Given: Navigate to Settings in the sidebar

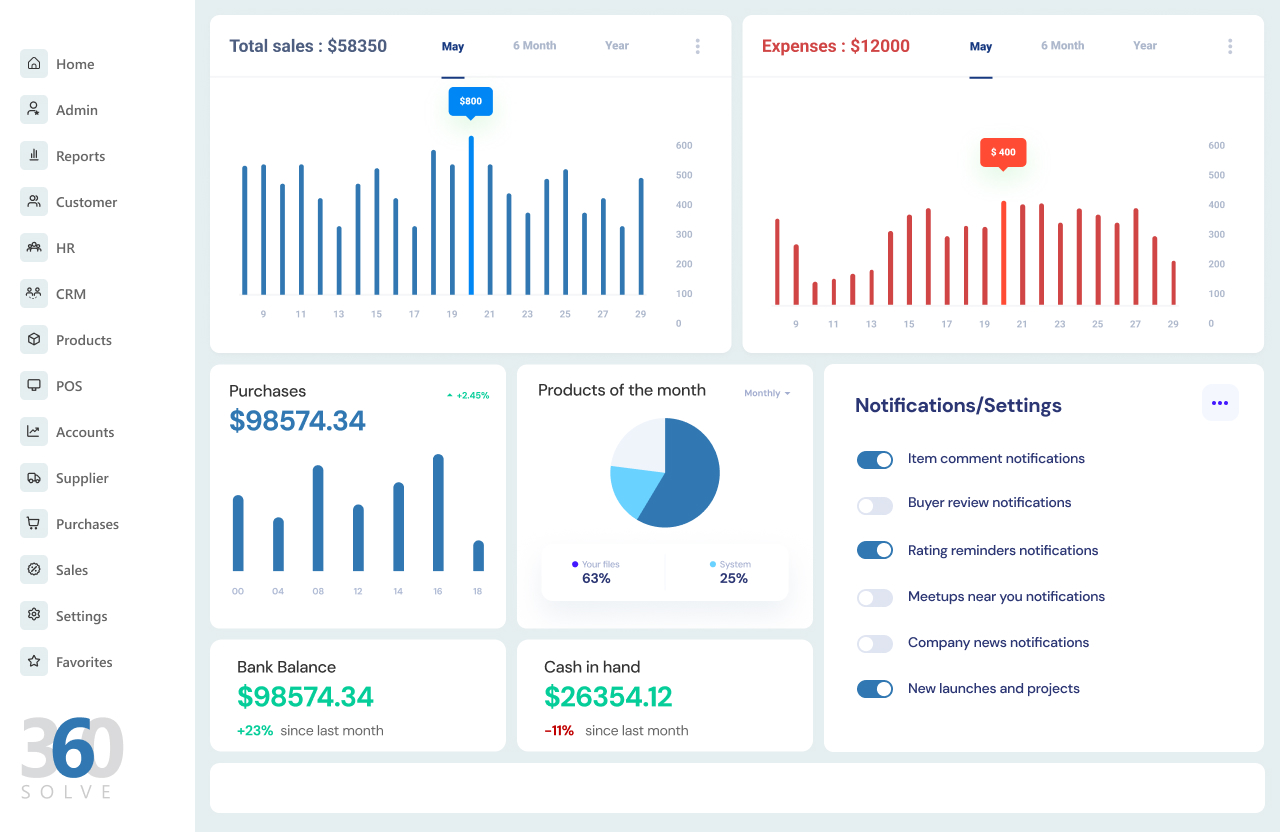Looking at the screenshot, I should [x=33, y=615].
